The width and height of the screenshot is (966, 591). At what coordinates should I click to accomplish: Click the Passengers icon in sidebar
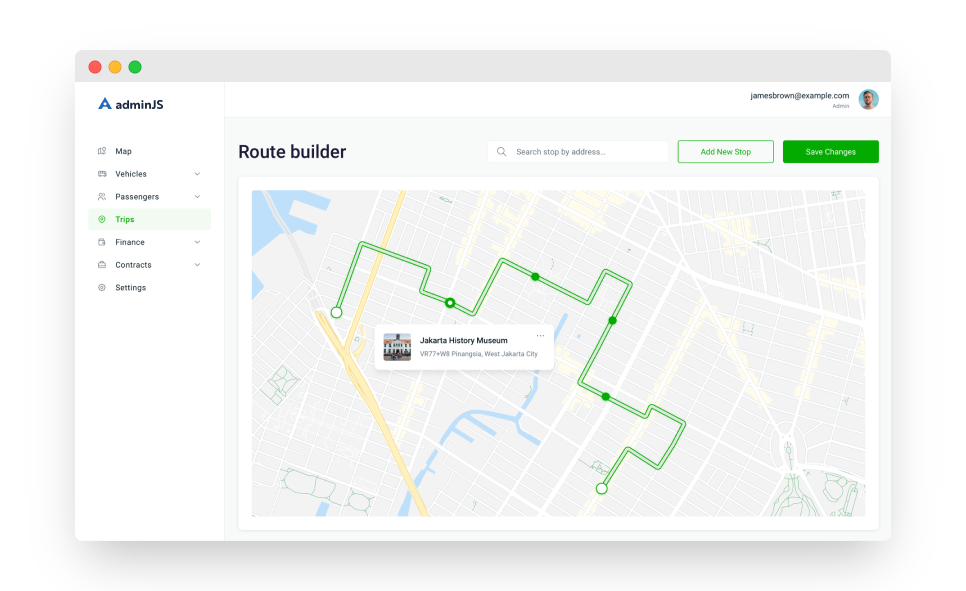102,197
